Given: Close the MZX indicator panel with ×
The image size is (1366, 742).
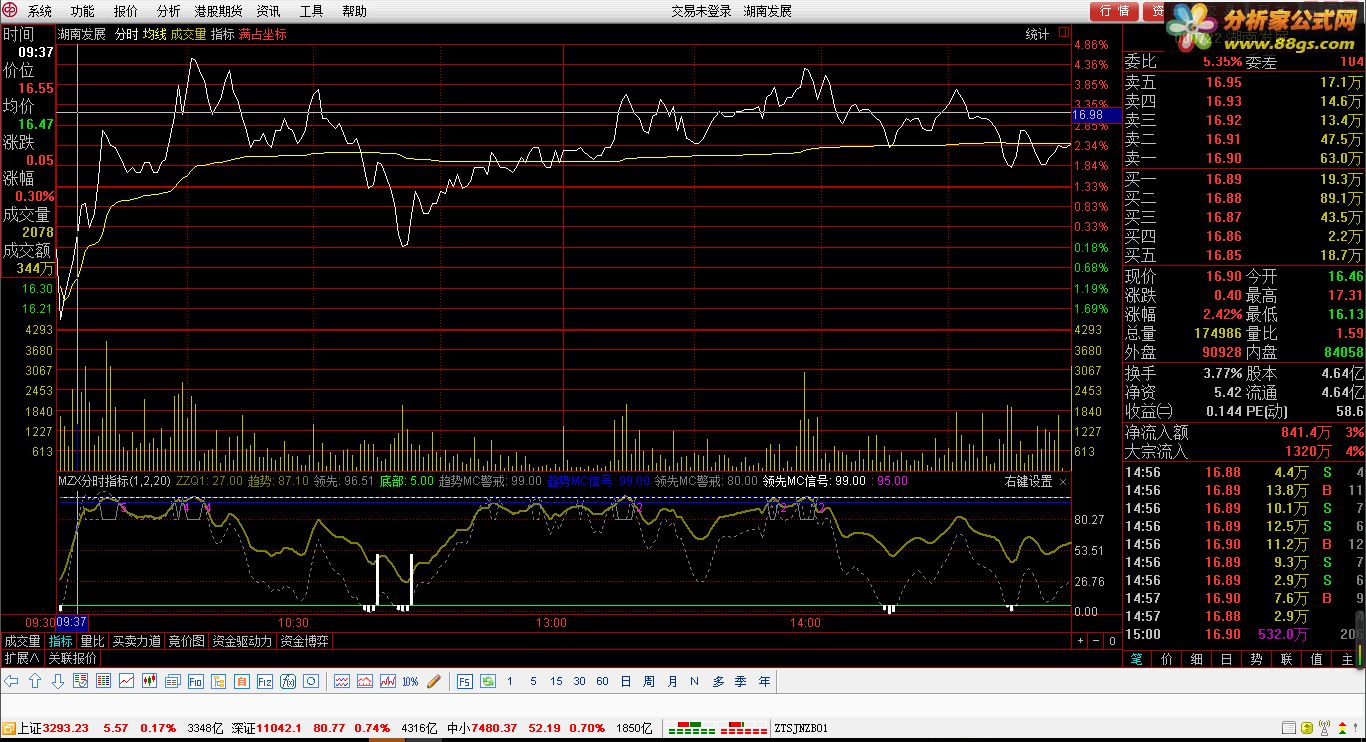Looking at the screenshot, I should 1063,481.
